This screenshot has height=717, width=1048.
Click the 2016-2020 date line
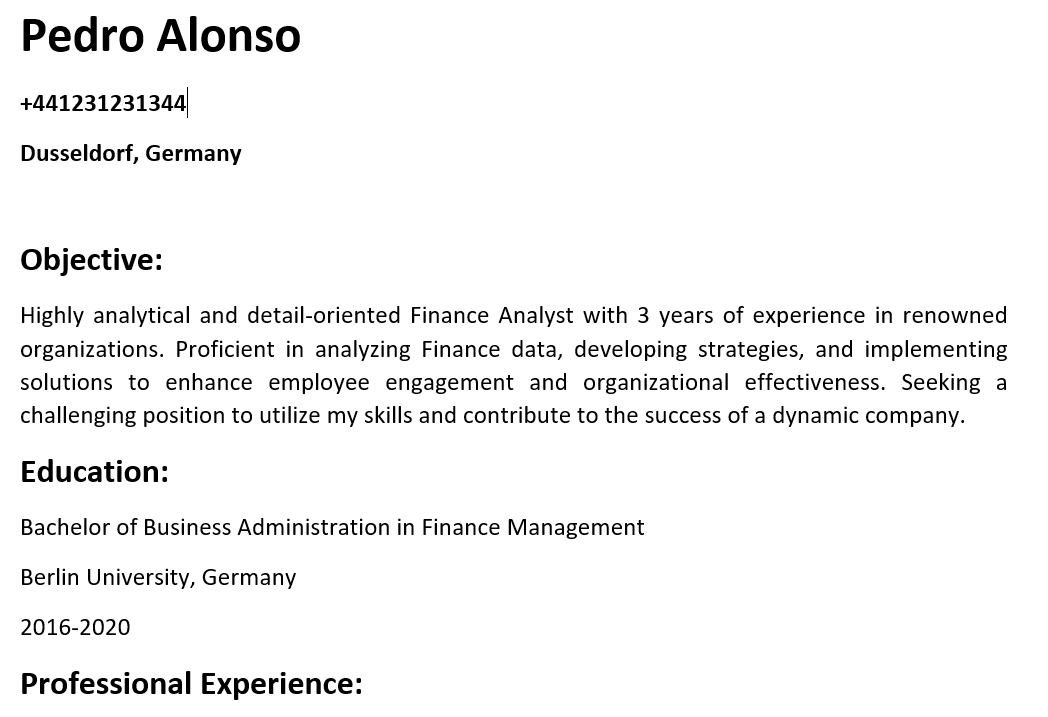coord(76,627)
